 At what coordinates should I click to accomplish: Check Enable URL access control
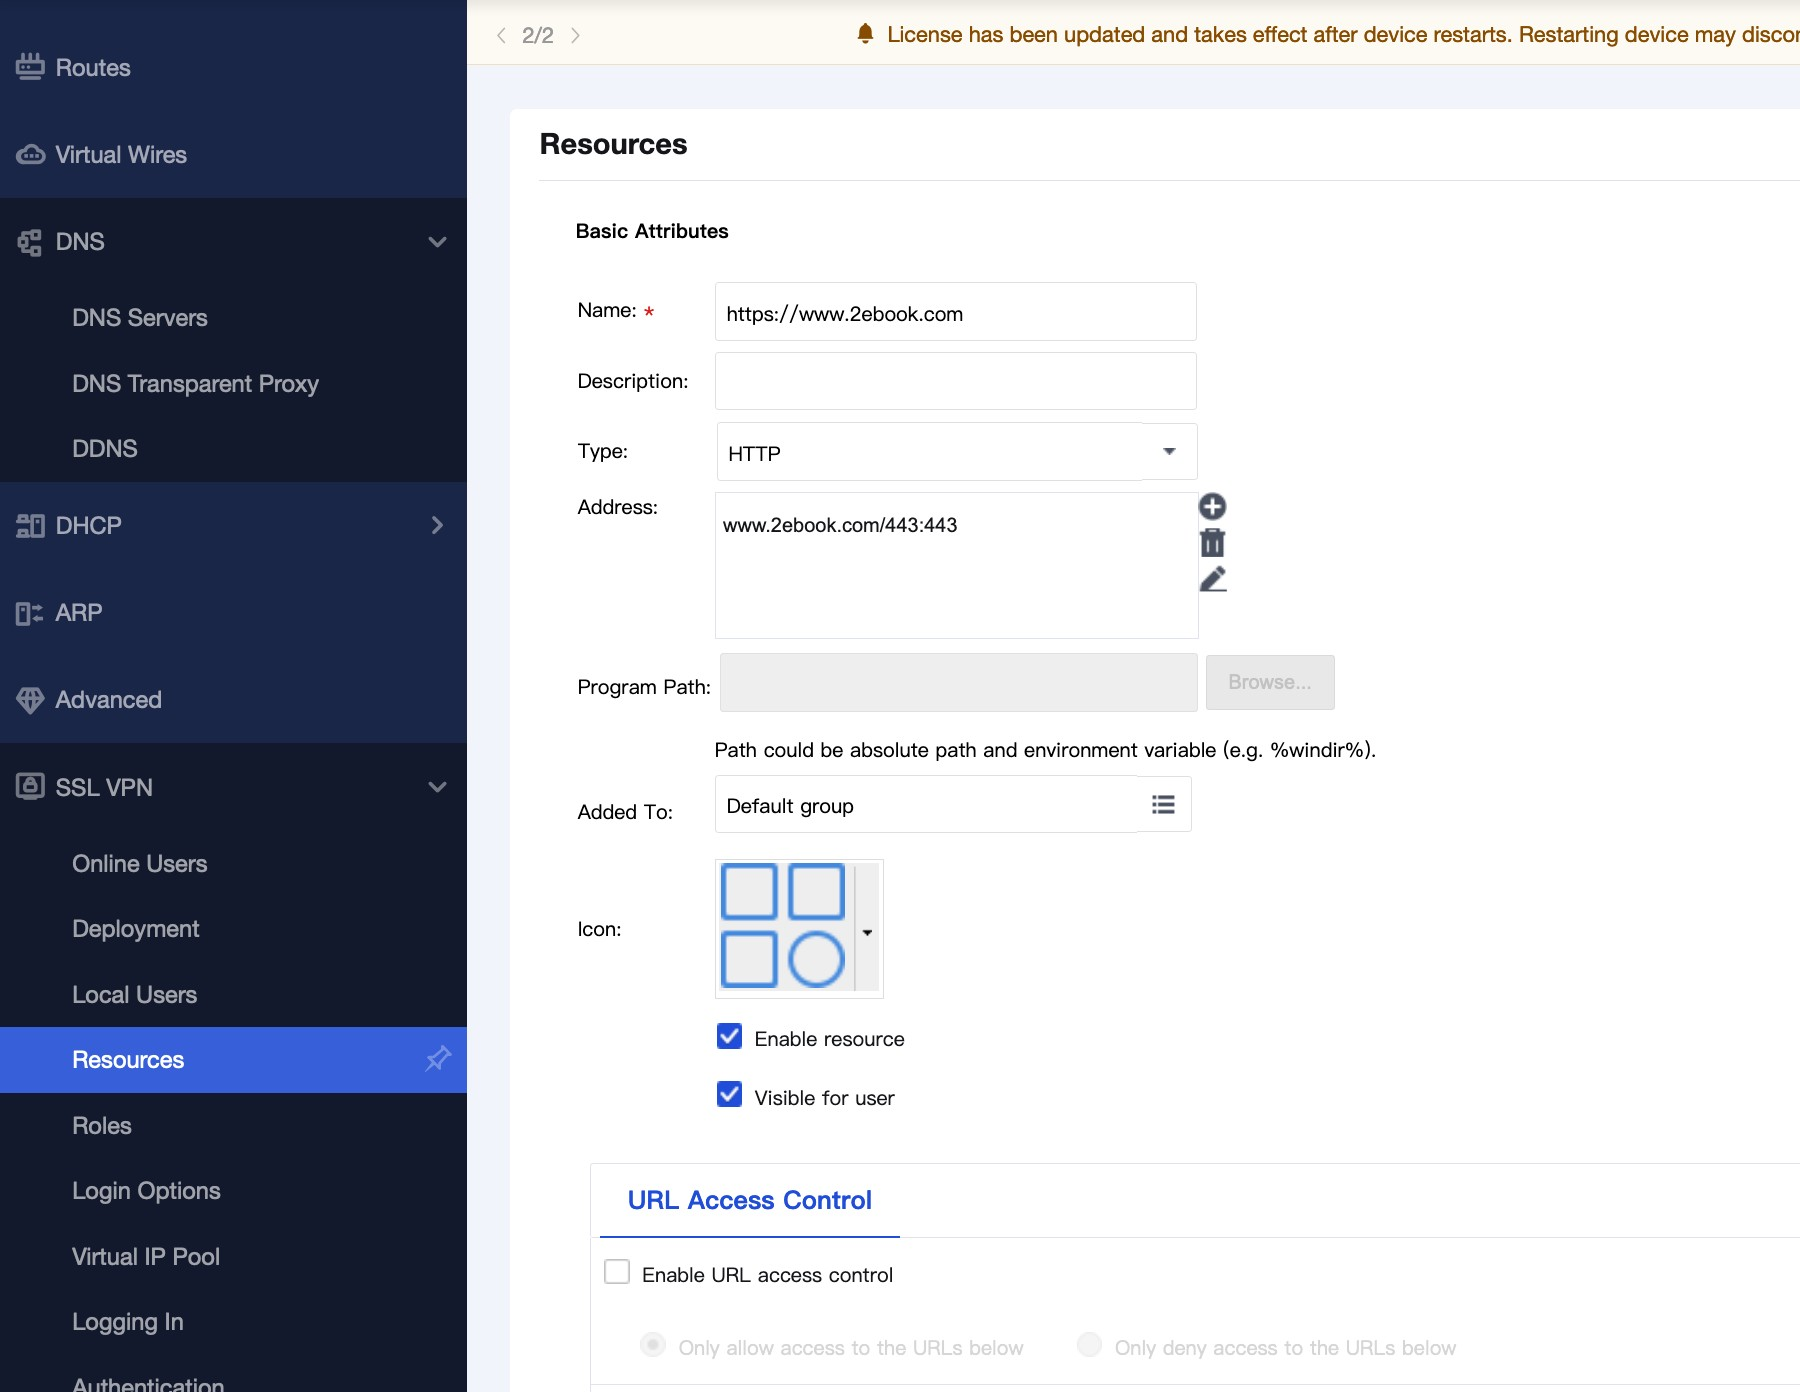(617, 1272)
